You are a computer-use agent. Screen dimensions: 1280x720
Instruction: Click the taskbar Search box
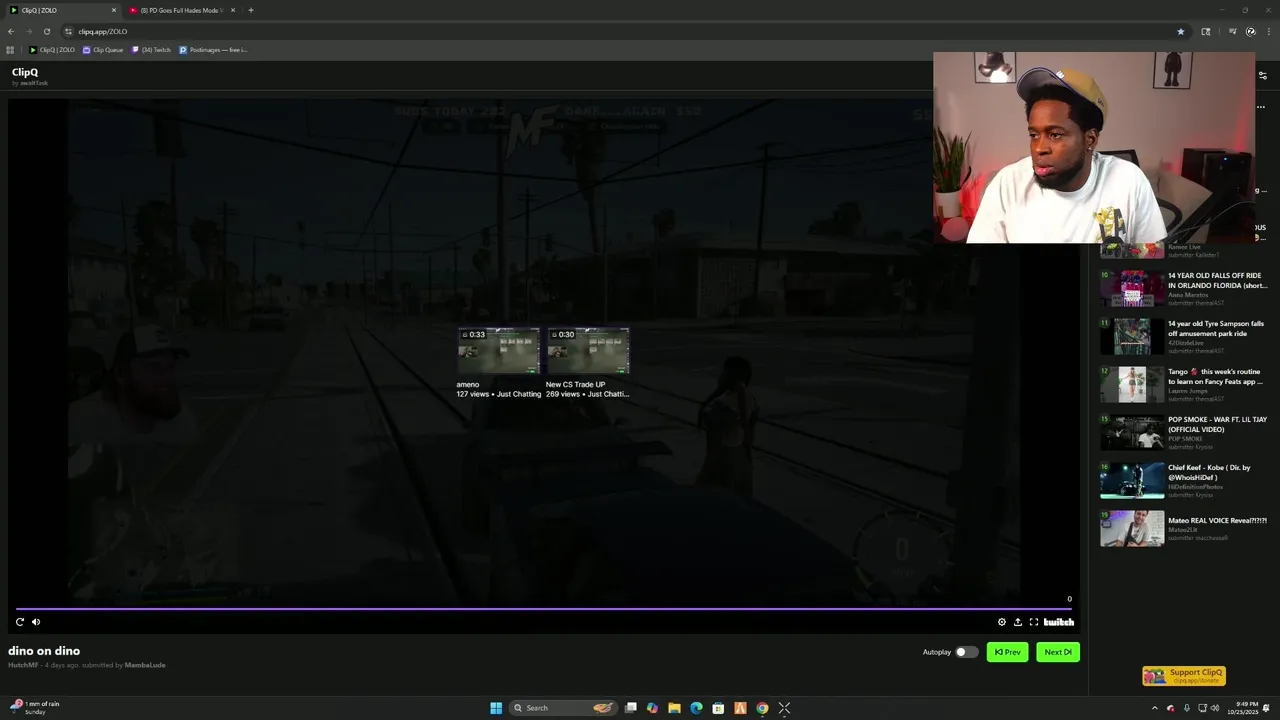pos(563,708)
